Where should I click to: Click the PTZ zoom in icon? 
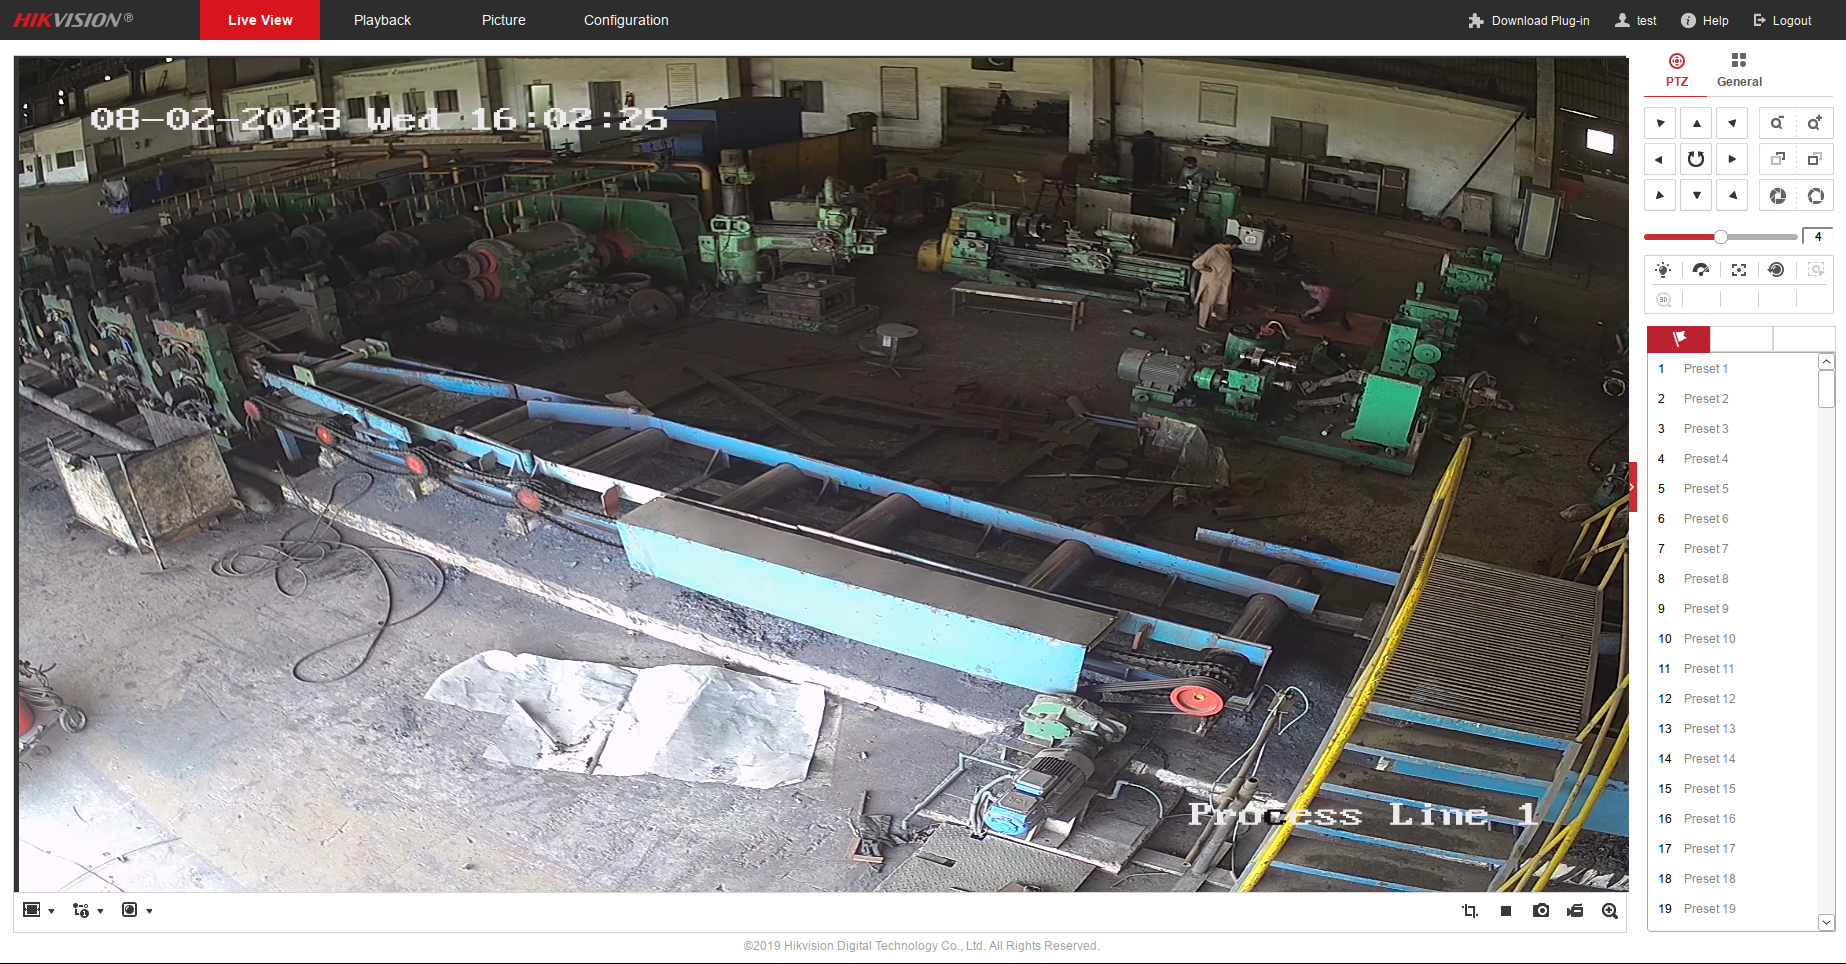tap(1814, 123)
